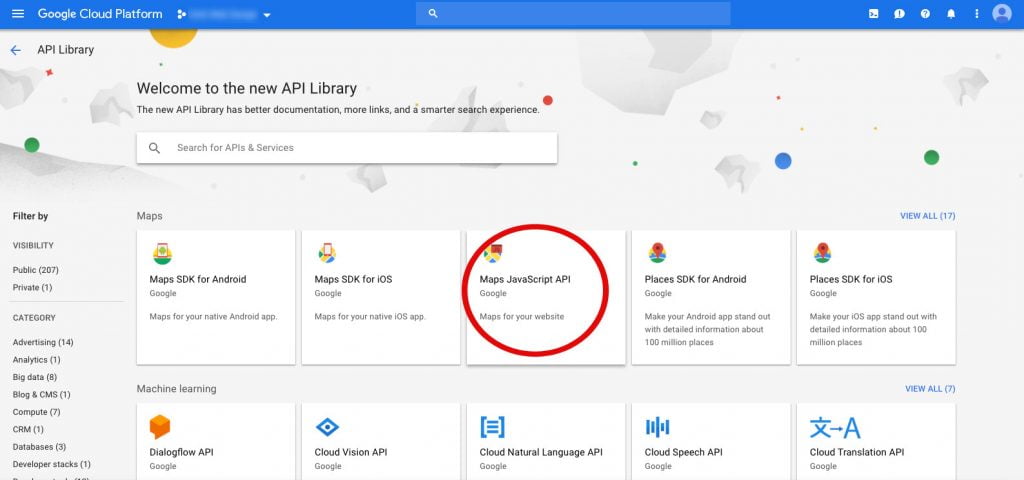Activate Cloud Shell icon
Image resolution: width=1024 pixels, height=480 pixels.
873,14
